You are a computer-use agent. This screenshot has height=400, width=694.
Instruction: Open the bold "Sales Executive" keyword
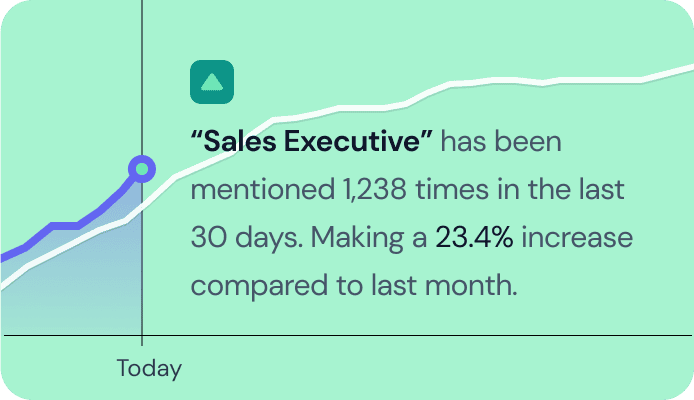point(311,141)
